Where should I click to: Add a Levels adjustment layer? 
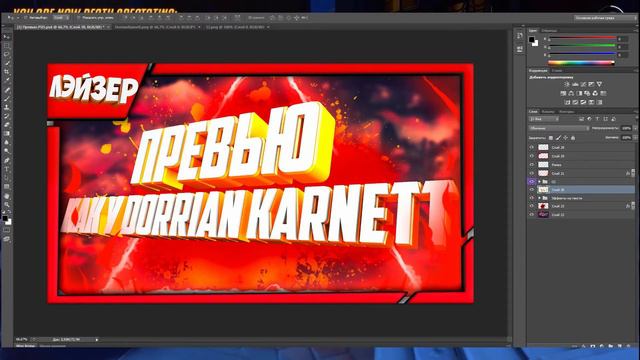pos(575,84)
